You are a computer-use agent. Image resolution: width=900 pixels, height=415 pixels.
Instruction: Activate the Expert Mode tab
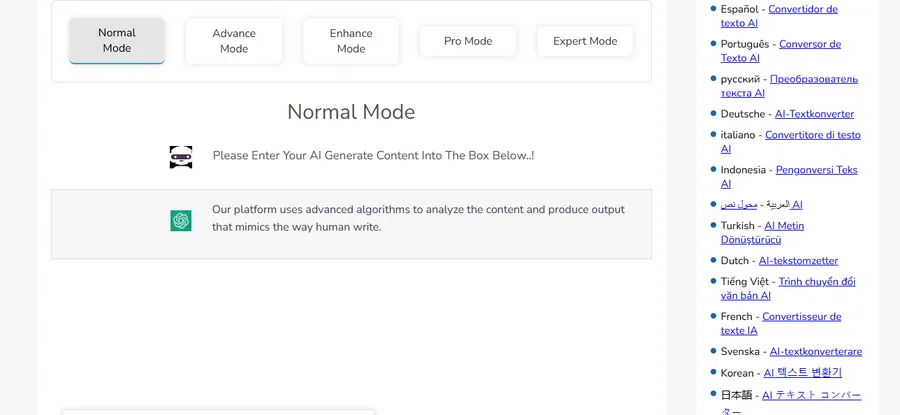point(585,41)
